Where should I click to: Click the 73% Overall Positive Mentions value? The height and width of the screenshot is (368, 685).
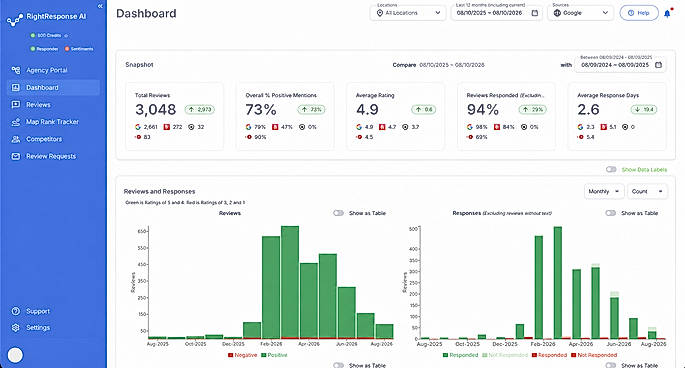261,109
